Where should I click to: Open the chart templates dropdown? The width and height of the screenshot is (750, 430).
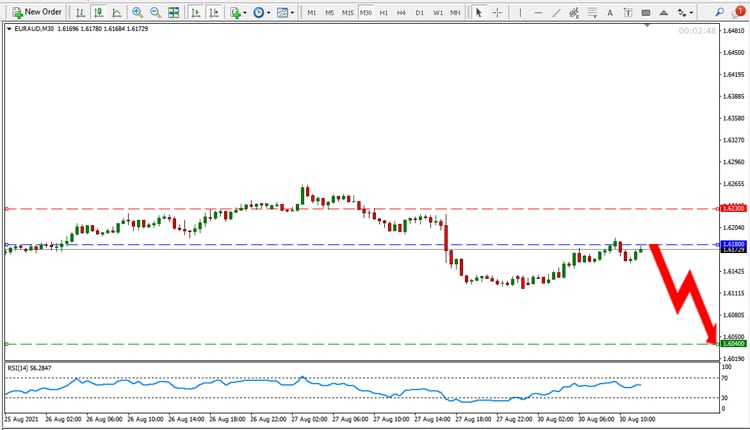point(285,12)
